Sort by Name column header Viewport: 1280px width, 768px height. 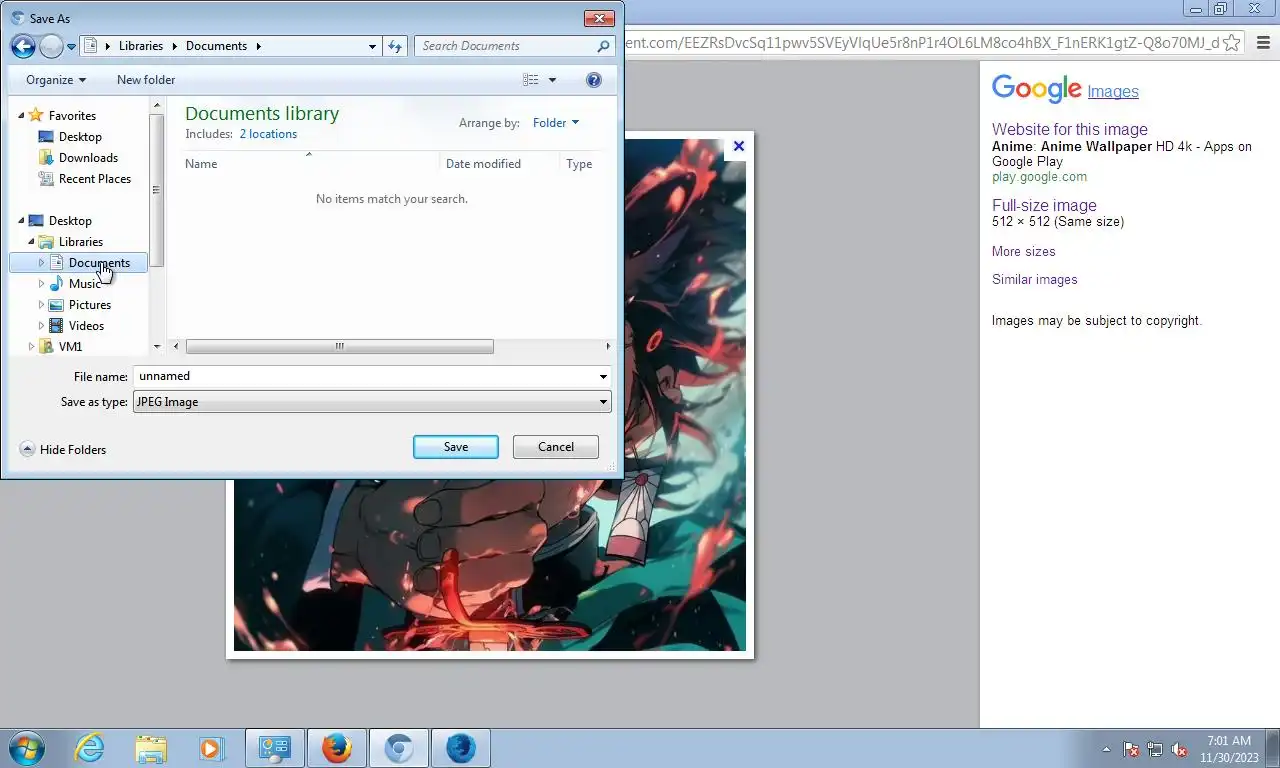pos(310,164)
